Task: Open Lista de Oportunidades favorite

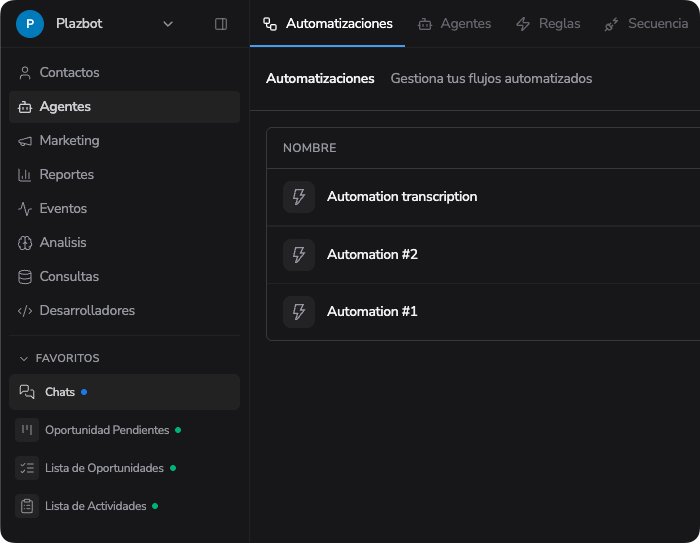Action: coord(125,468)
